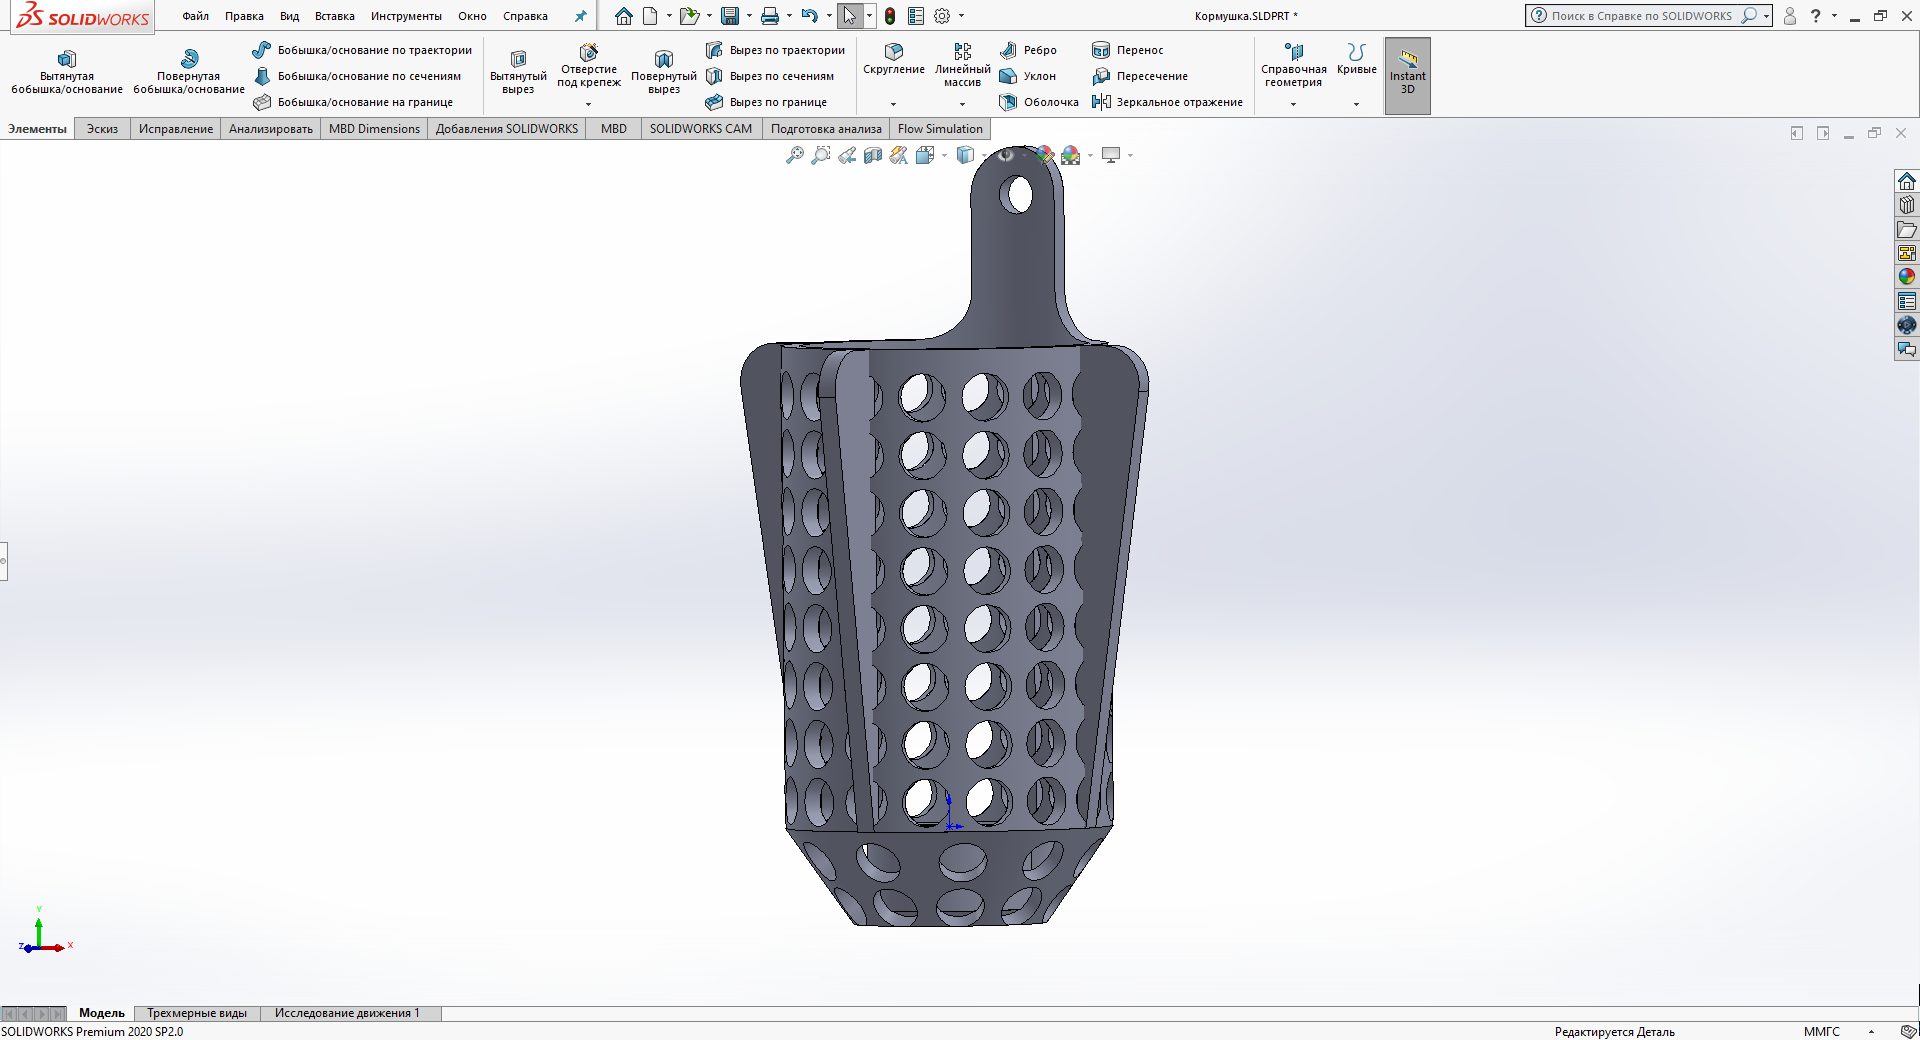Click the Оболочка shell feature icon
Screen dimensions: 1920x1040
(x=1008, y=102)
